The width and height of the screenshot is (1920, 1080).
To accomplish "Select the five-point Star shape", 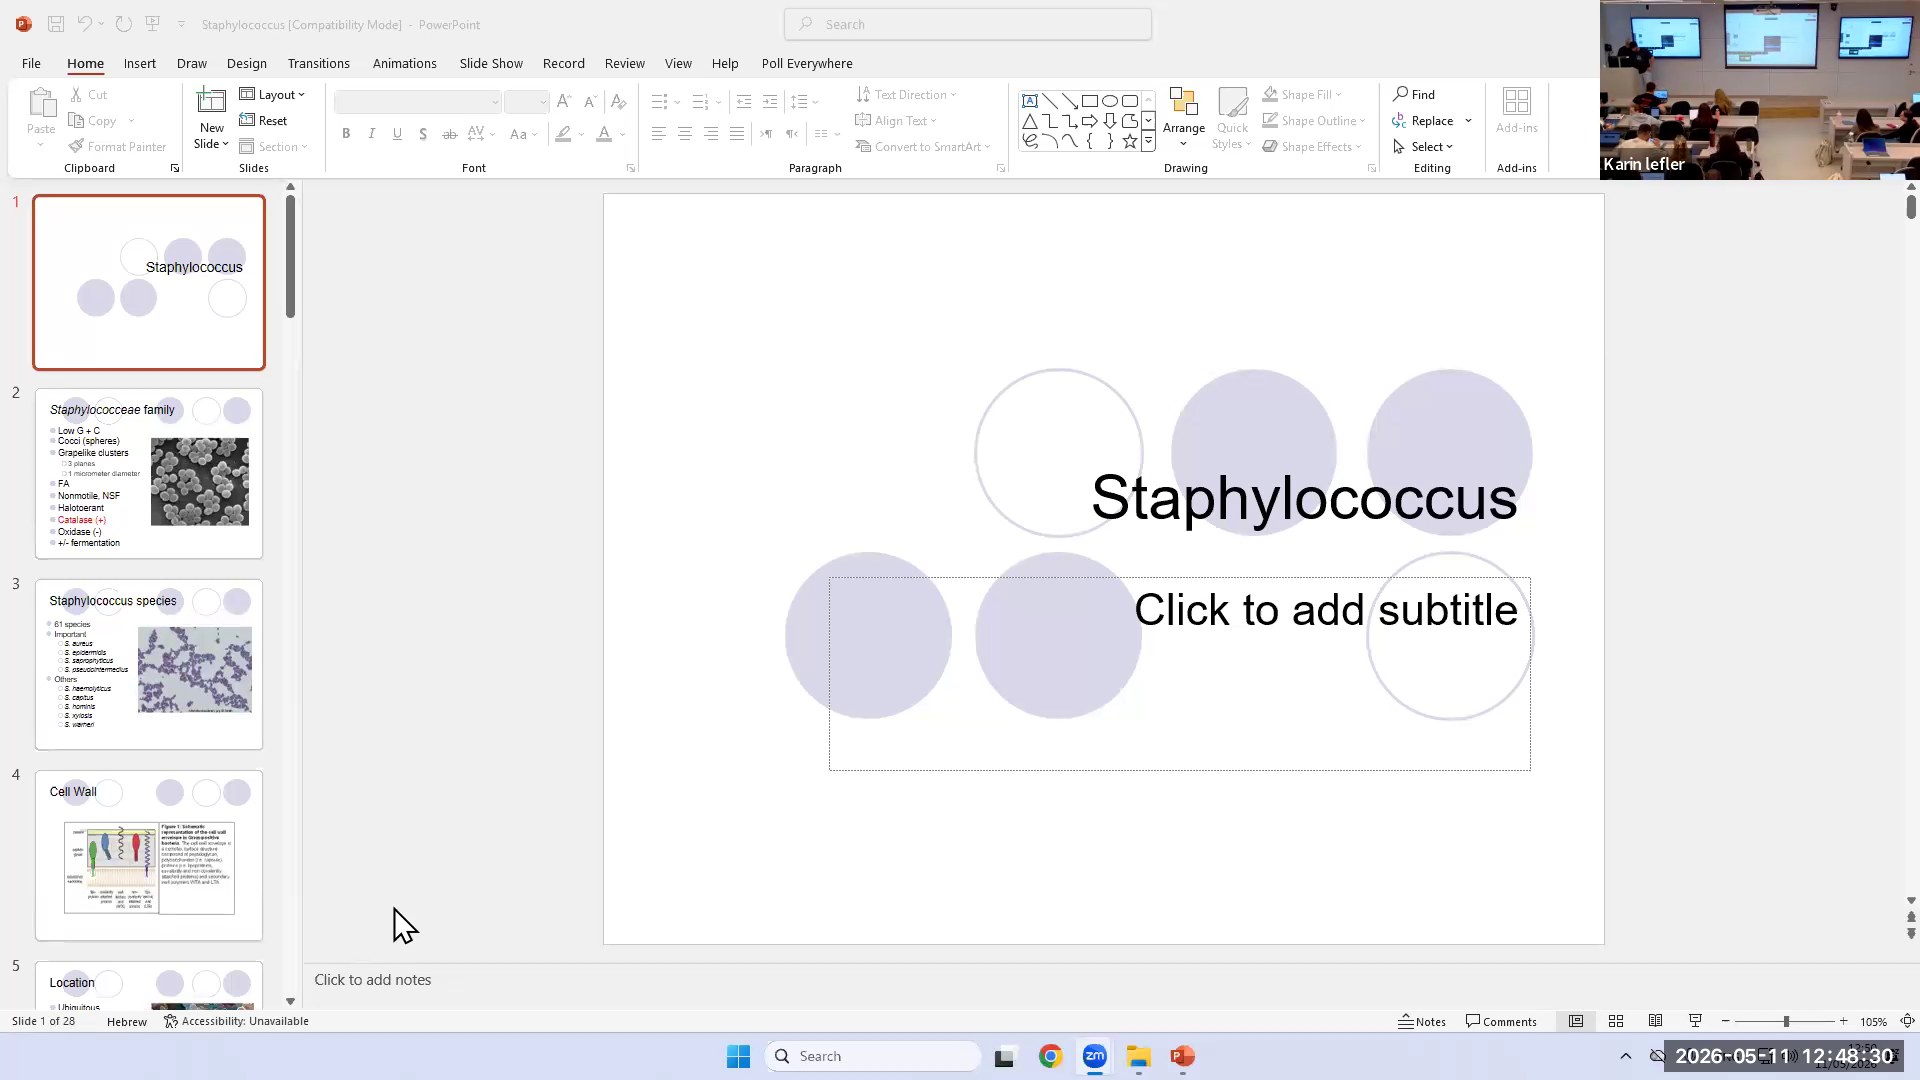I will tap(1130, 141).
